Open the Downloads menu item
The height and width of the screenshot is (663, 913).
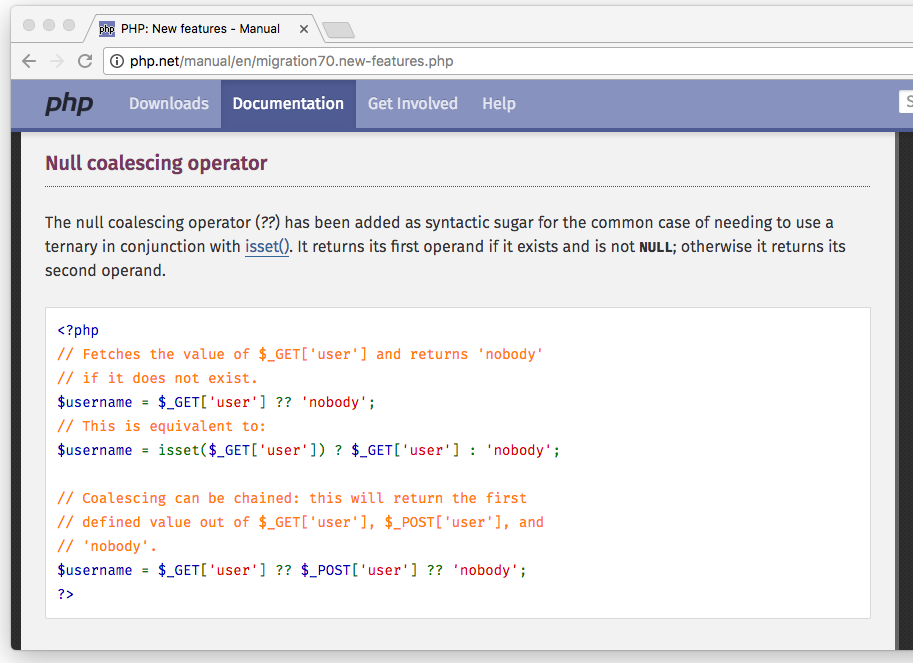pos(169,104)
